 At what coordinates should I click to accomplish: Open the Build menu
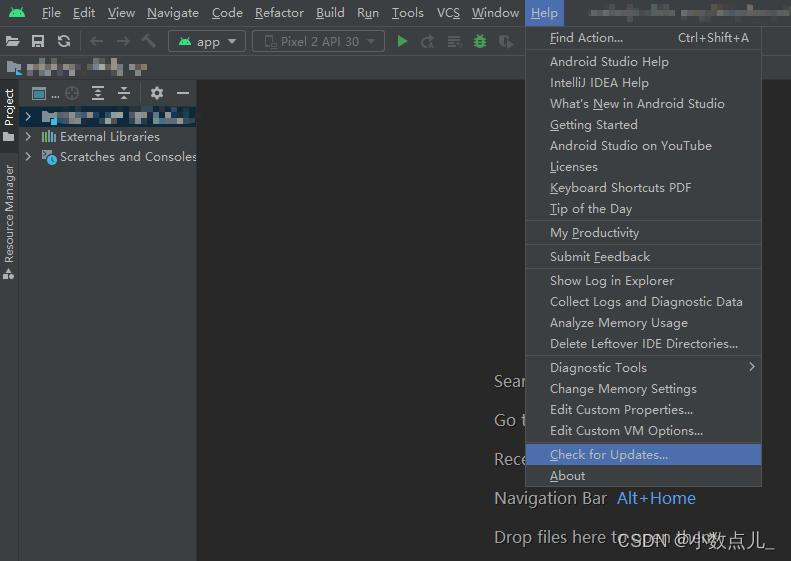pos(330,13)
